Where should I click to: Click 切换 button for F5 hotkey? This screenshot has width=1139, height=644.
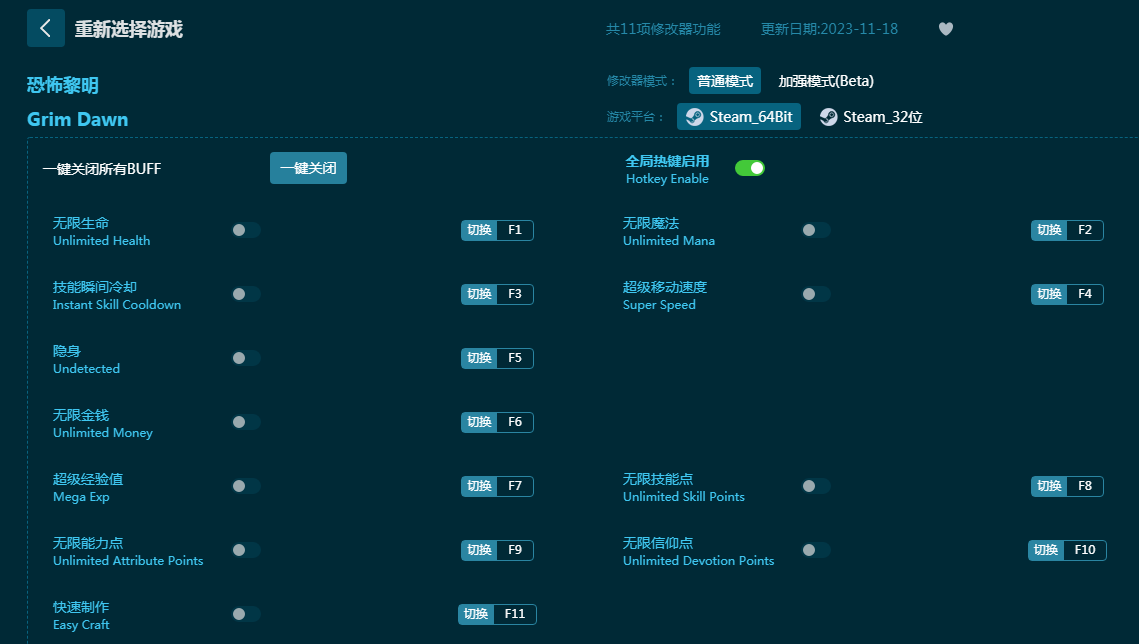479,358
